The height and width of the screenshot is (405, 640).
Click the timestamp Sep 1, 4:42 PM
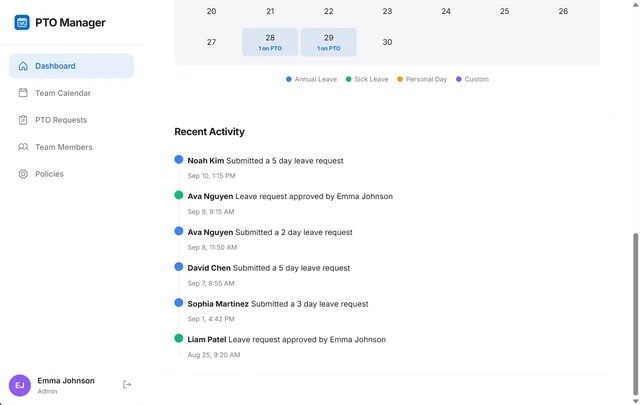click(211, 319)
